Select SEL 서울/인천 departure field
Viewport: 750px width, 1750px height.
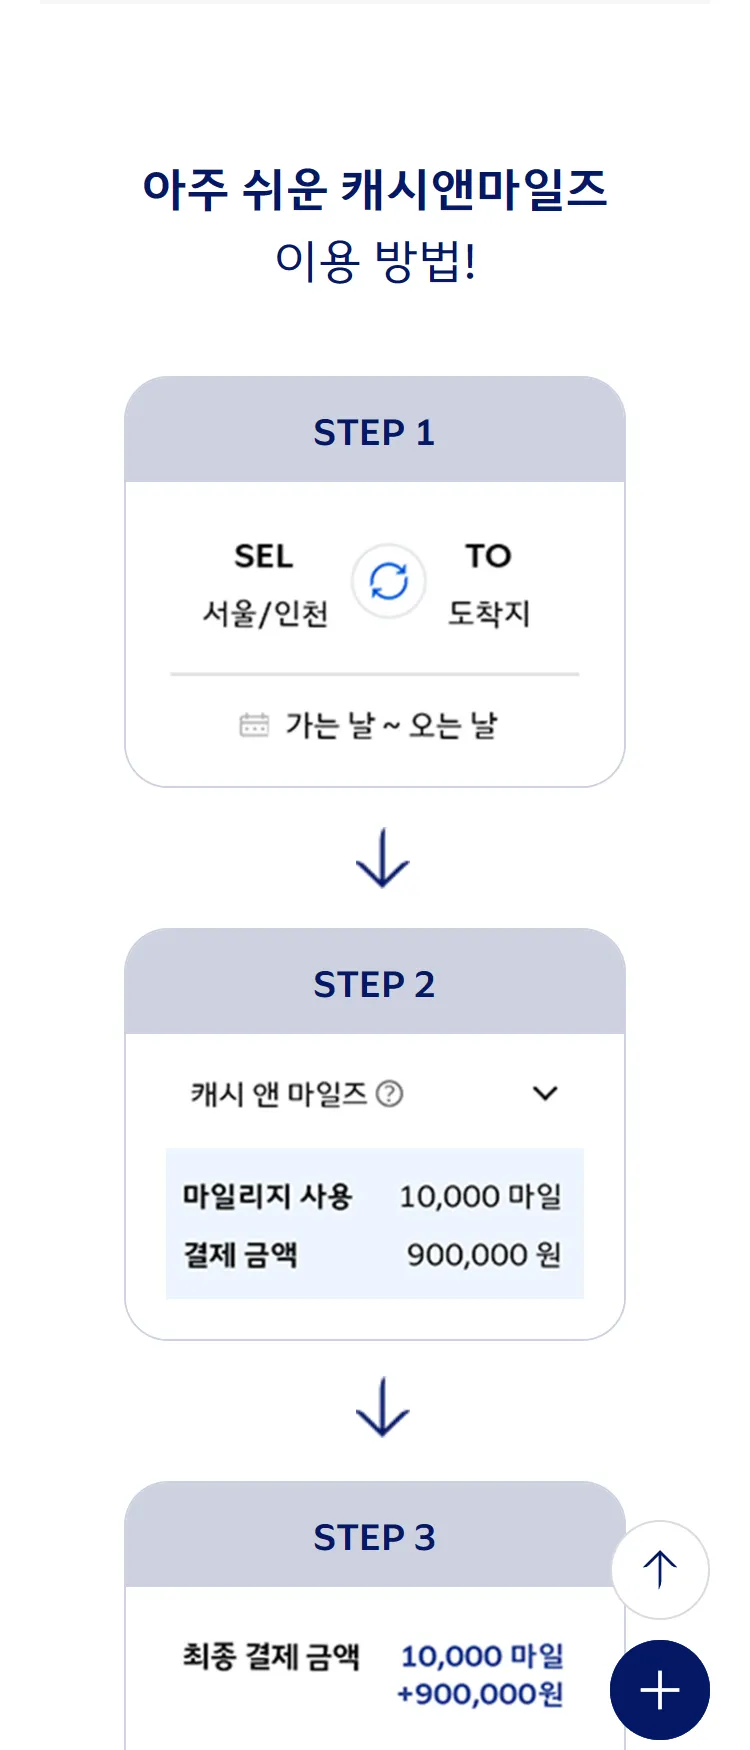pos(265,585)
